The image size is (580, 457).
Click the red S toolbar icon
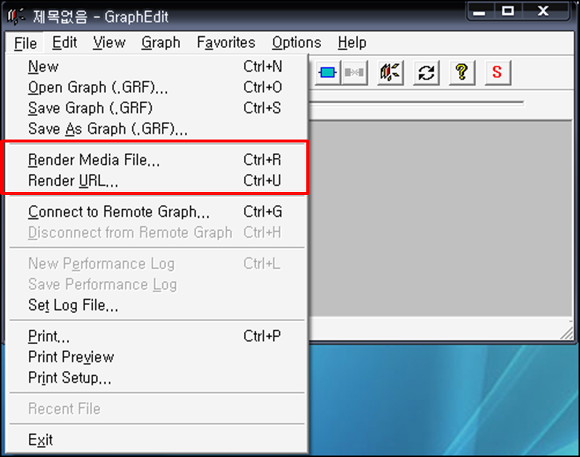tap(498, 73)
